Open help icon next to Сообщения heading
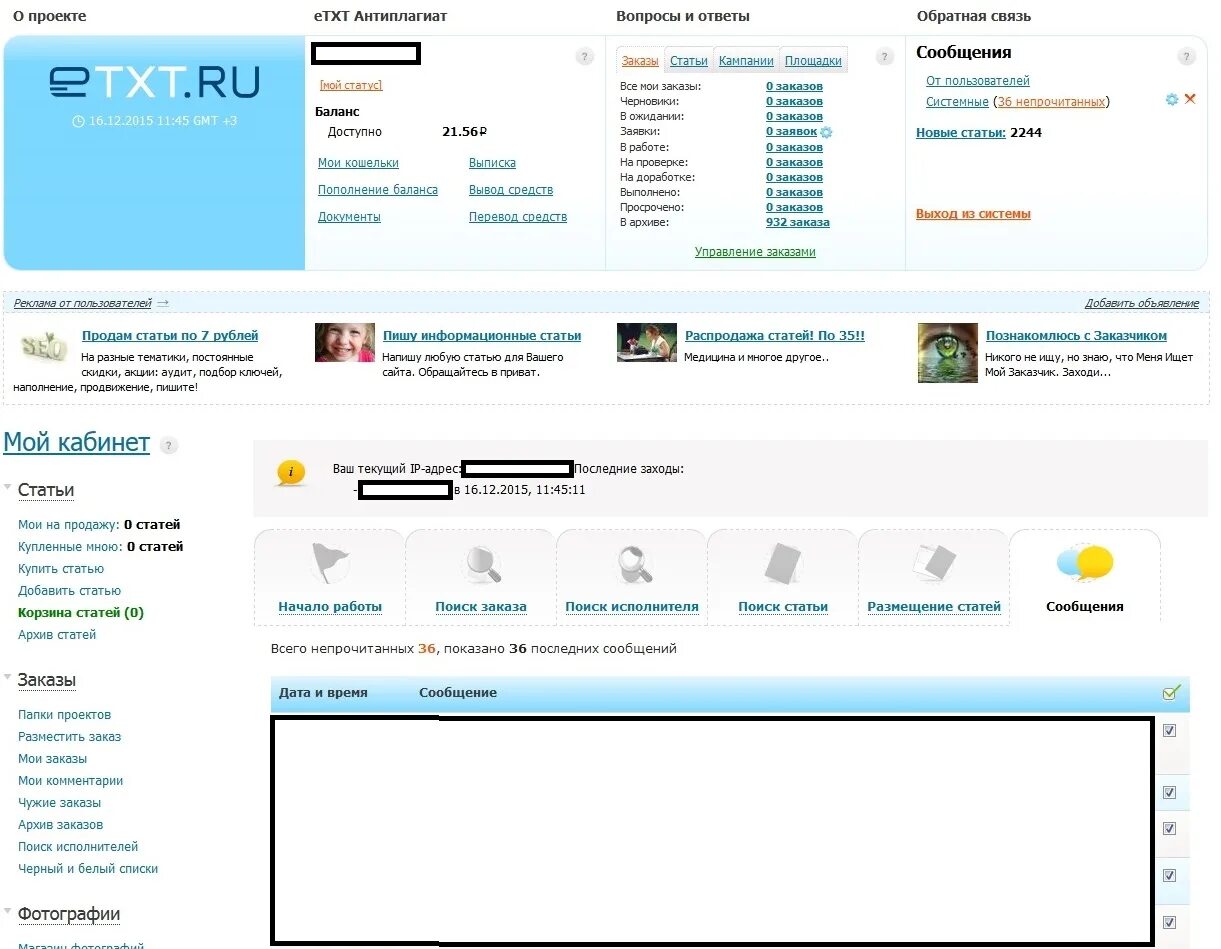1221x949 pixels. point(1186,57)
